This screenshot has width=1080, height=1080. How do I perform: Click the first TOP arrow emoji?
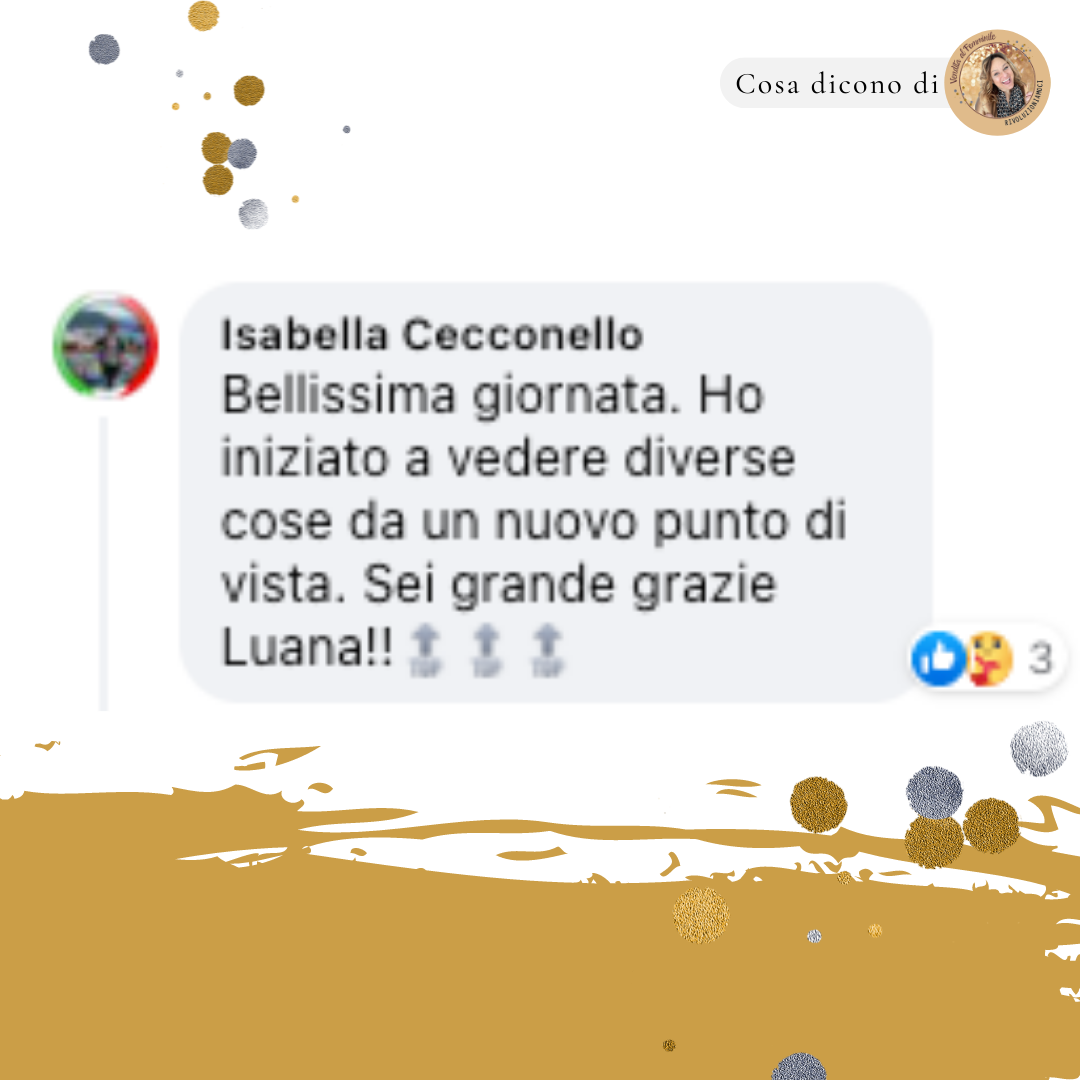click(426, 650)
